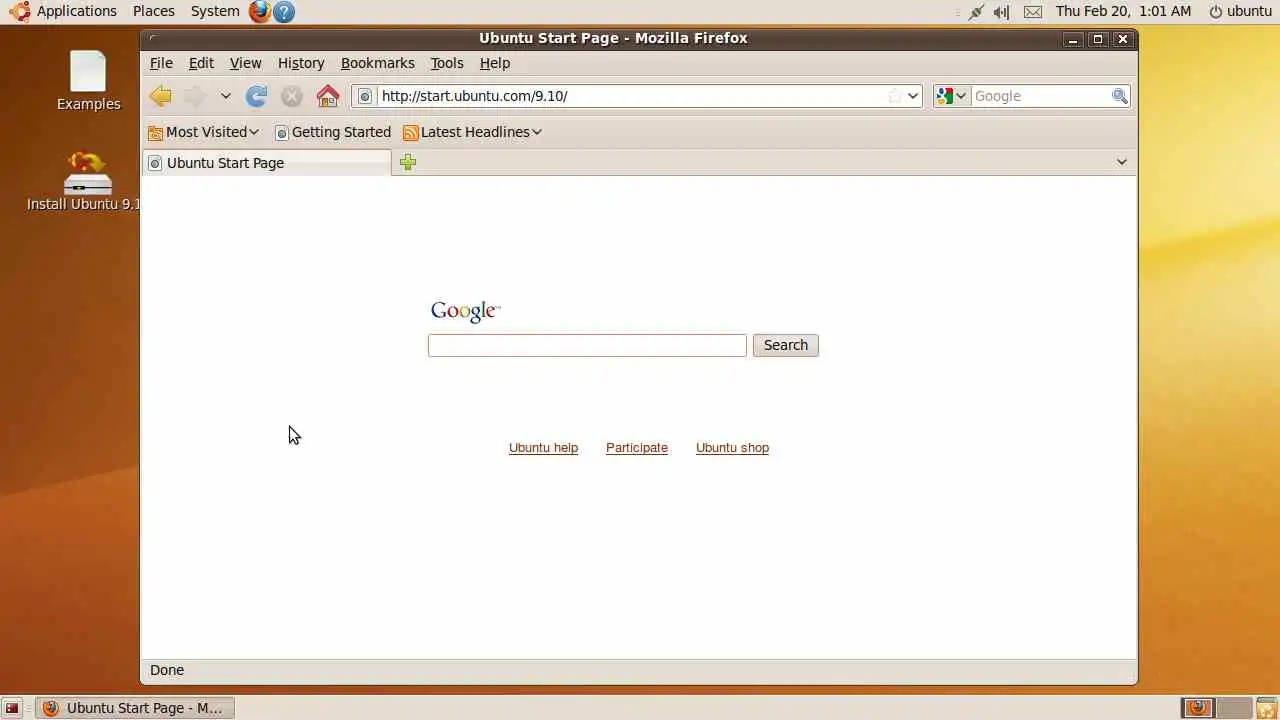
Task: Open the address bar history dropdown
Action: 913,96
